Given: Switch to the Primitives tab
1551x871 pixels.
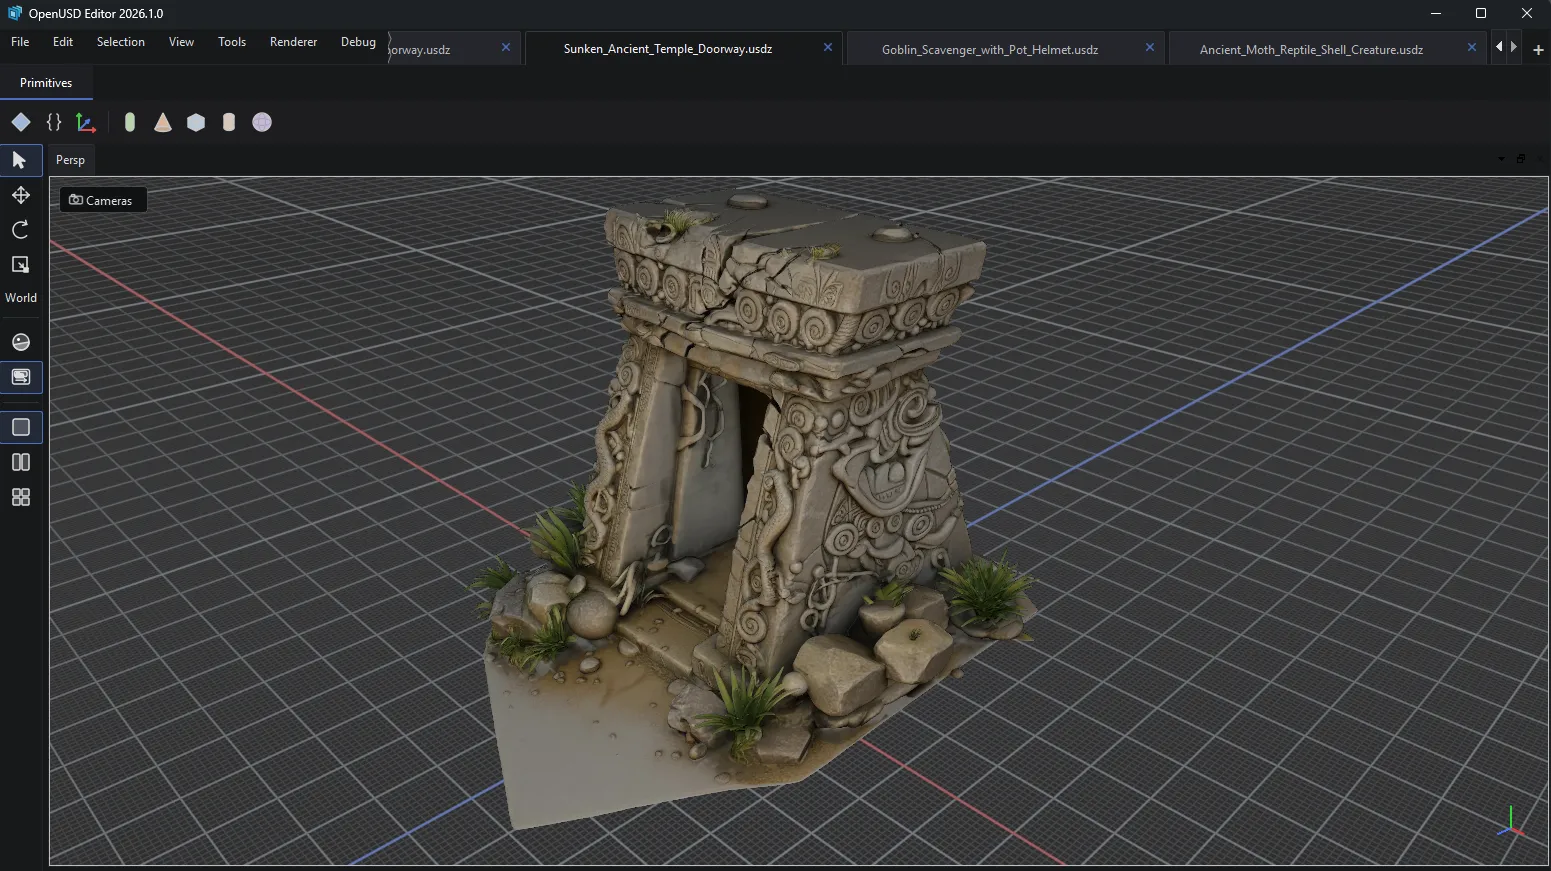Looking at the screenshot, I should (46, 83).
